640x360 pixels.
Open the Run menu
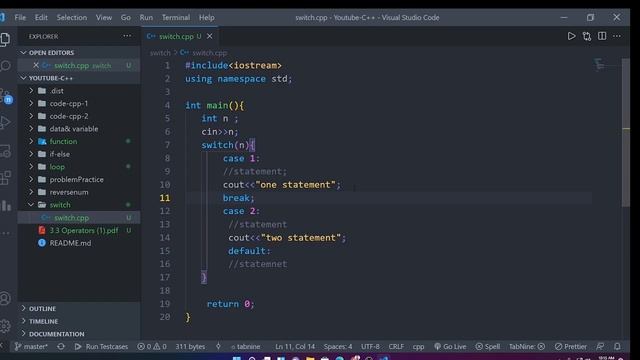coord(146,18)
